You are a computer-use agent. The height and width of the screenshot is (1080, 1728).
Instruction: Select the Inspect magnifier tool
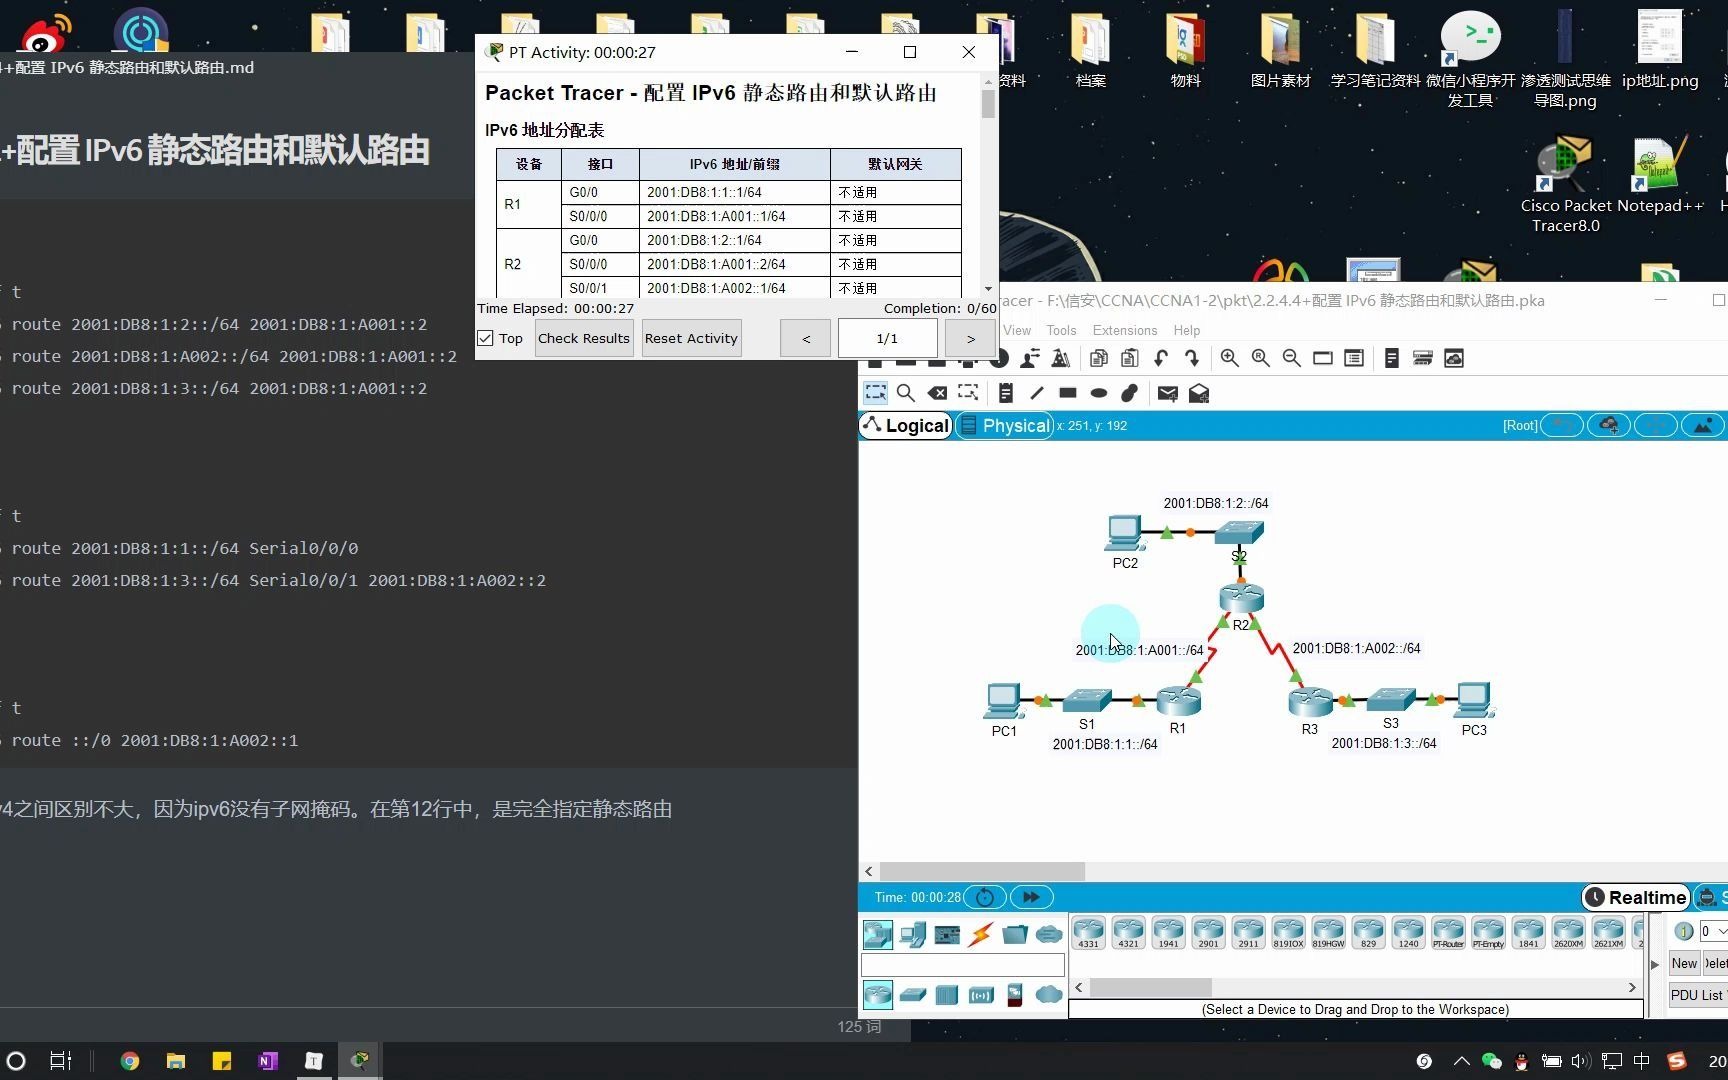point(906,392)
